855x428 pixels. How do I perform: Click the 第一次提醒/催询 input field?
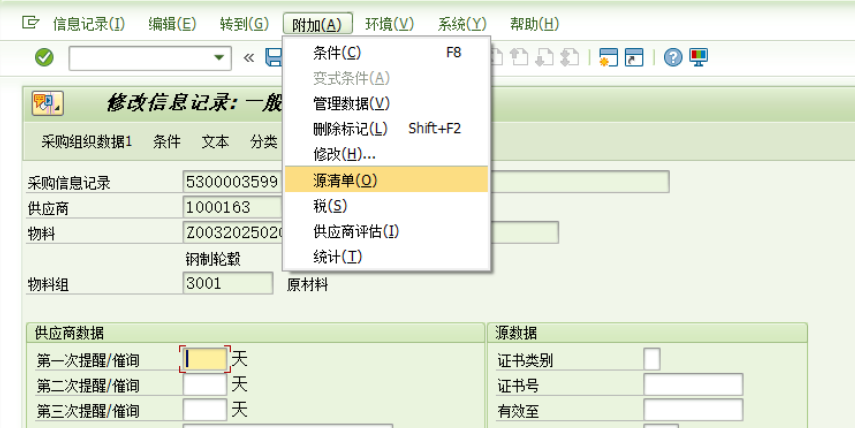click(x=206, y=358)
